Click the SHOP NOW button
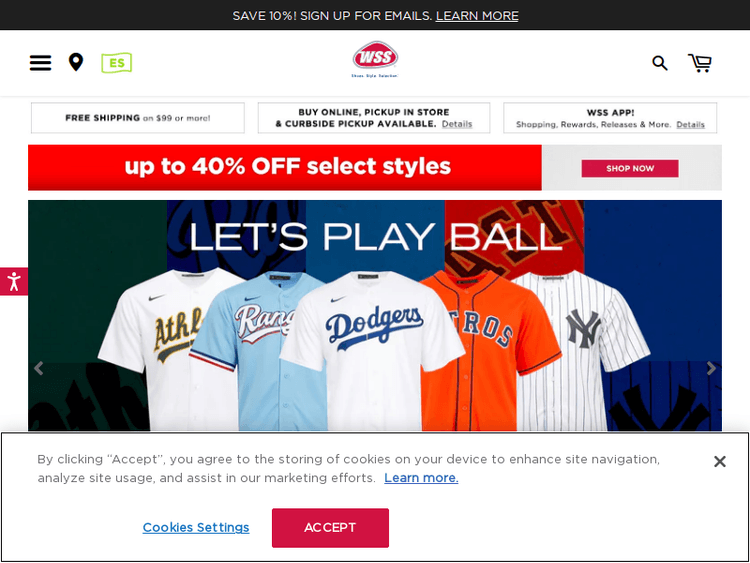 click(629, 168)
